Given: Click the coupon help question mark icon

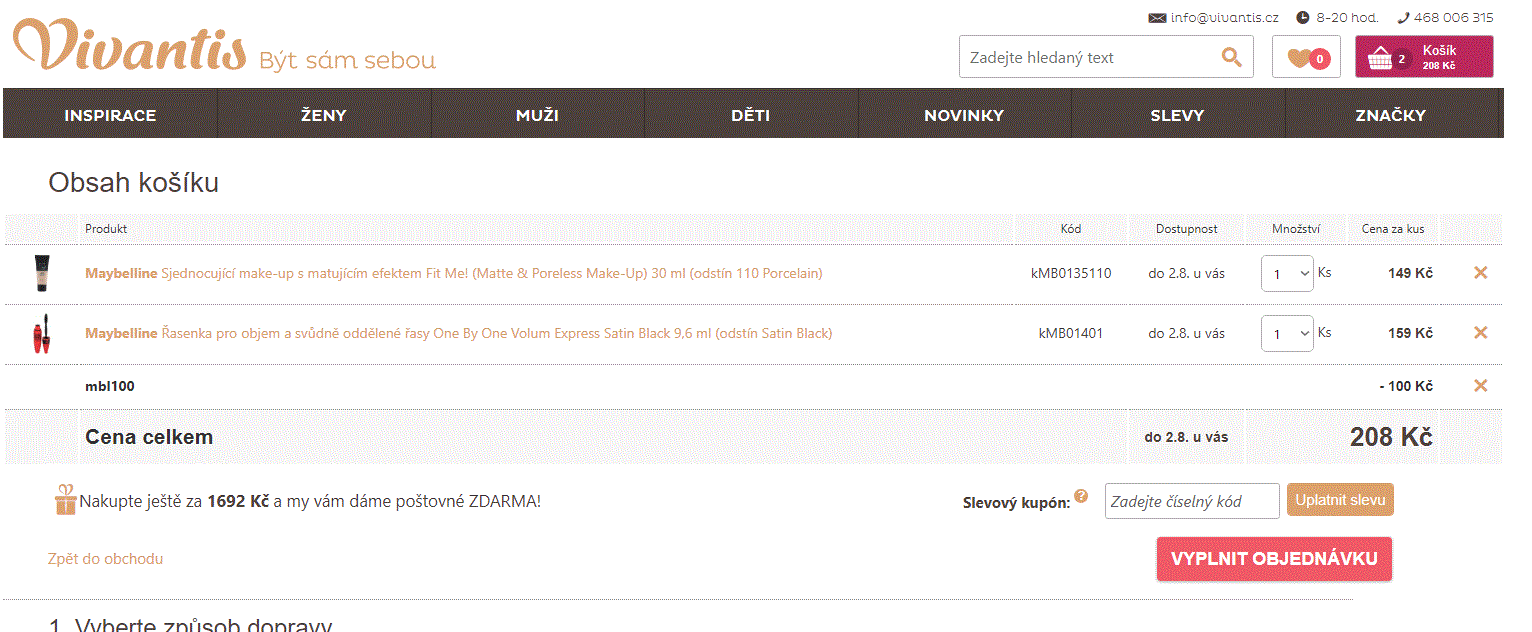Looking at the screenshot, I should pyautogui.click(x=1081, y=496).
